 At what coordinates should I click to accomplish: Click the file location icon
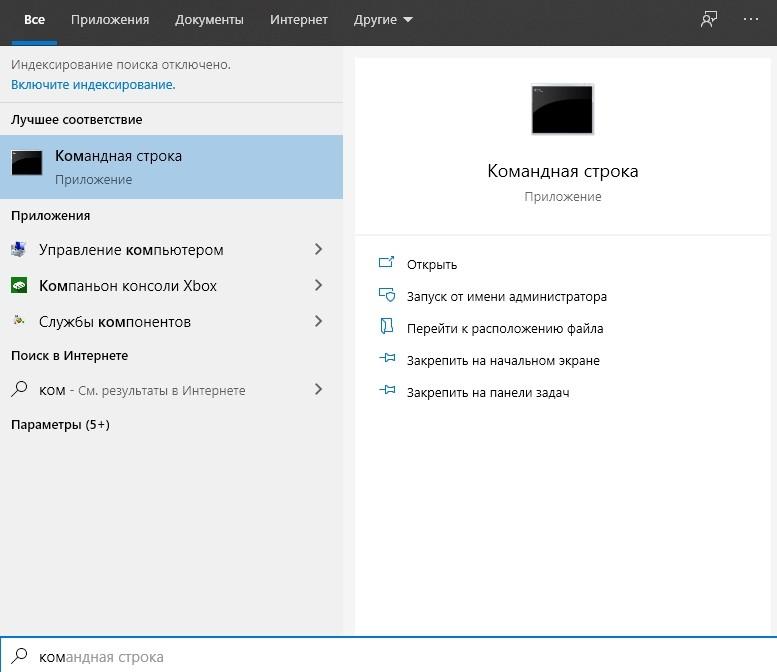(387, 327)
